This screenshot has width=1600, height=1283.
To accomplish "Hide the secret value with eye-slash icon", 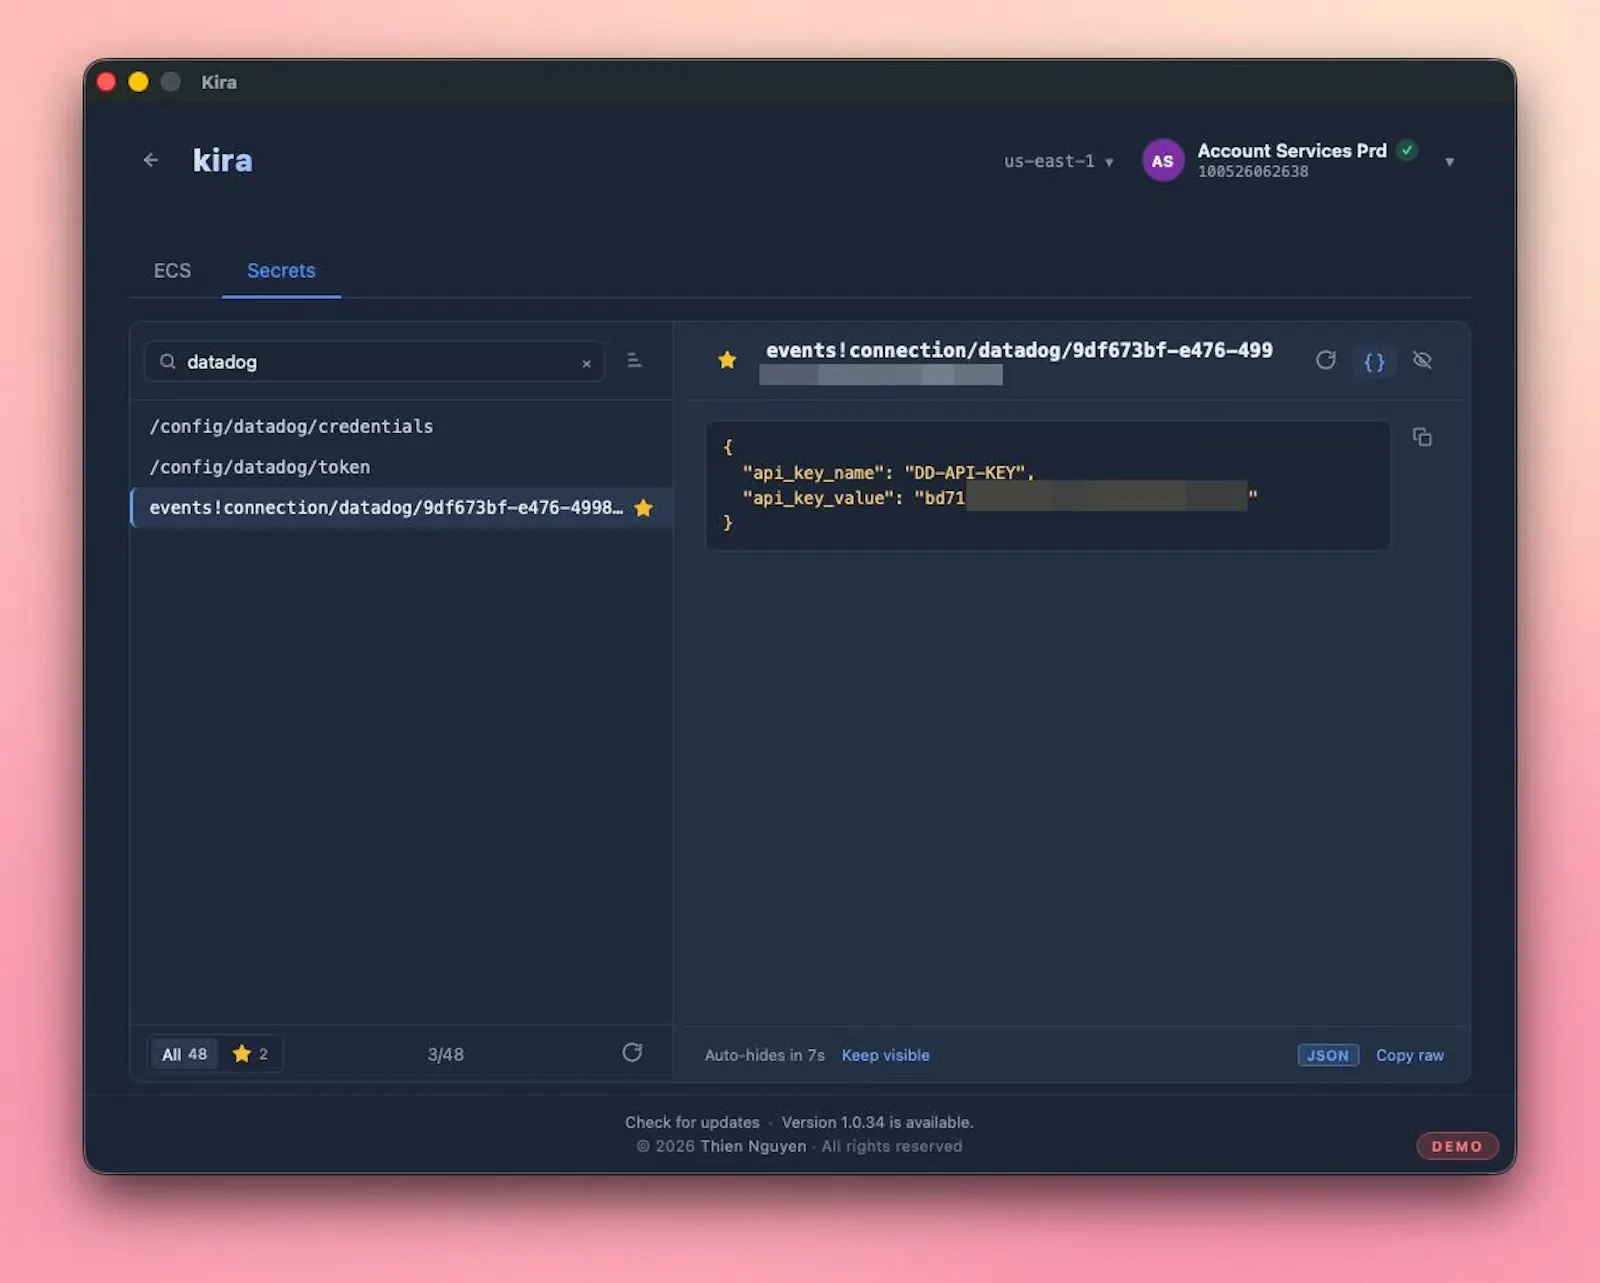I will [1423, 360].
